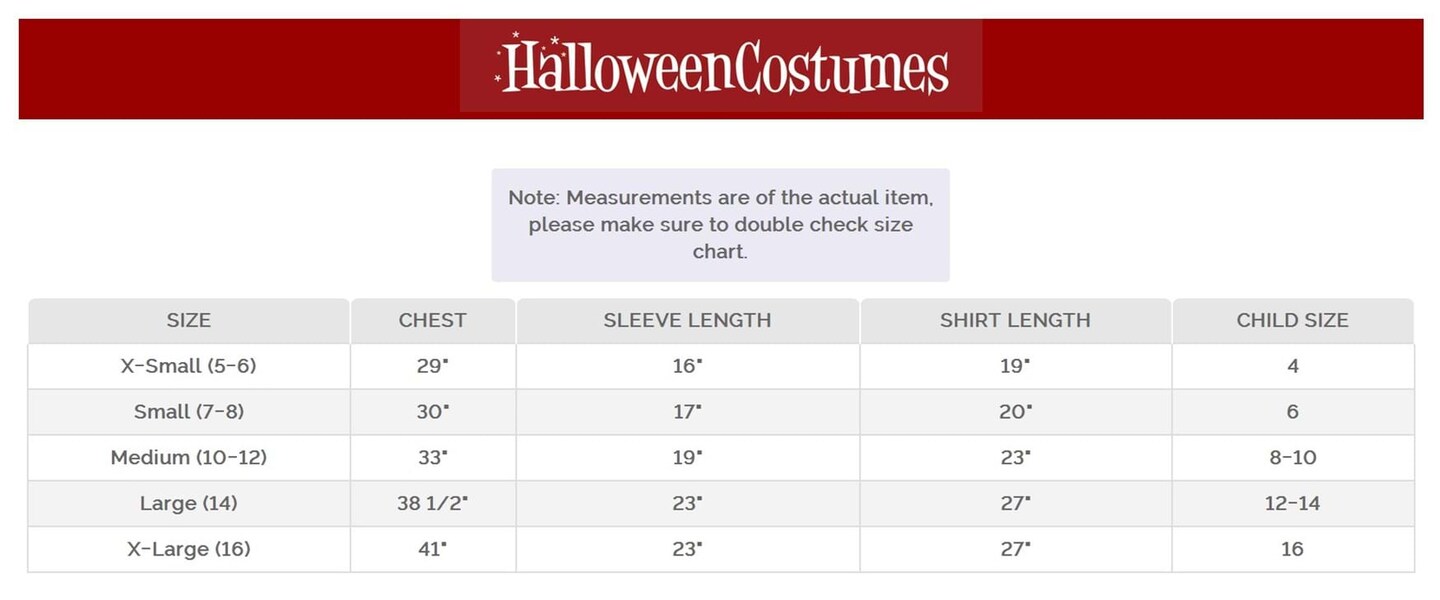Click the 33" chest measurement
The height and width of the screenshot is (600, 1440).
click(x=432, y=458)
